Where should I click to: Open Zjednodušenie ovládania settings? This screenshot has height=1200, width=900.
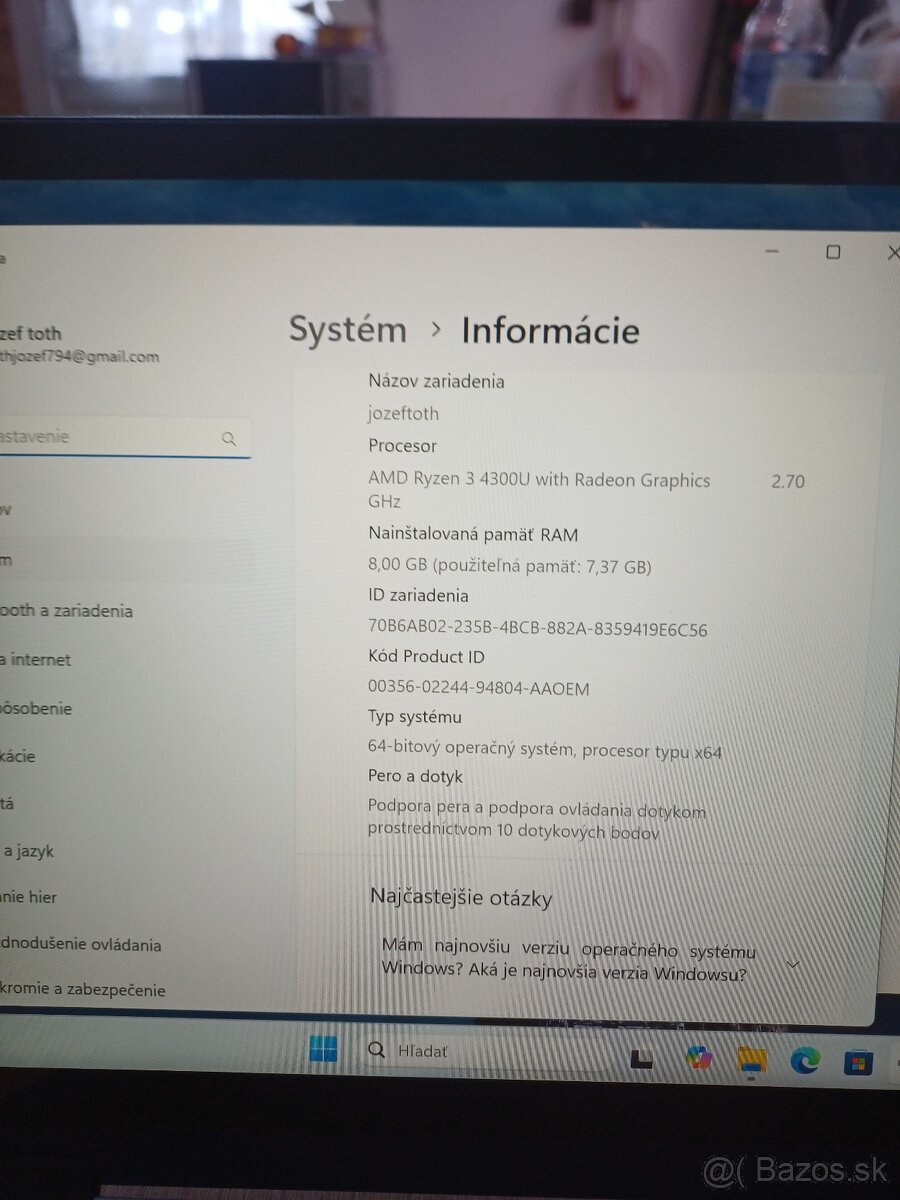[80, 944]
